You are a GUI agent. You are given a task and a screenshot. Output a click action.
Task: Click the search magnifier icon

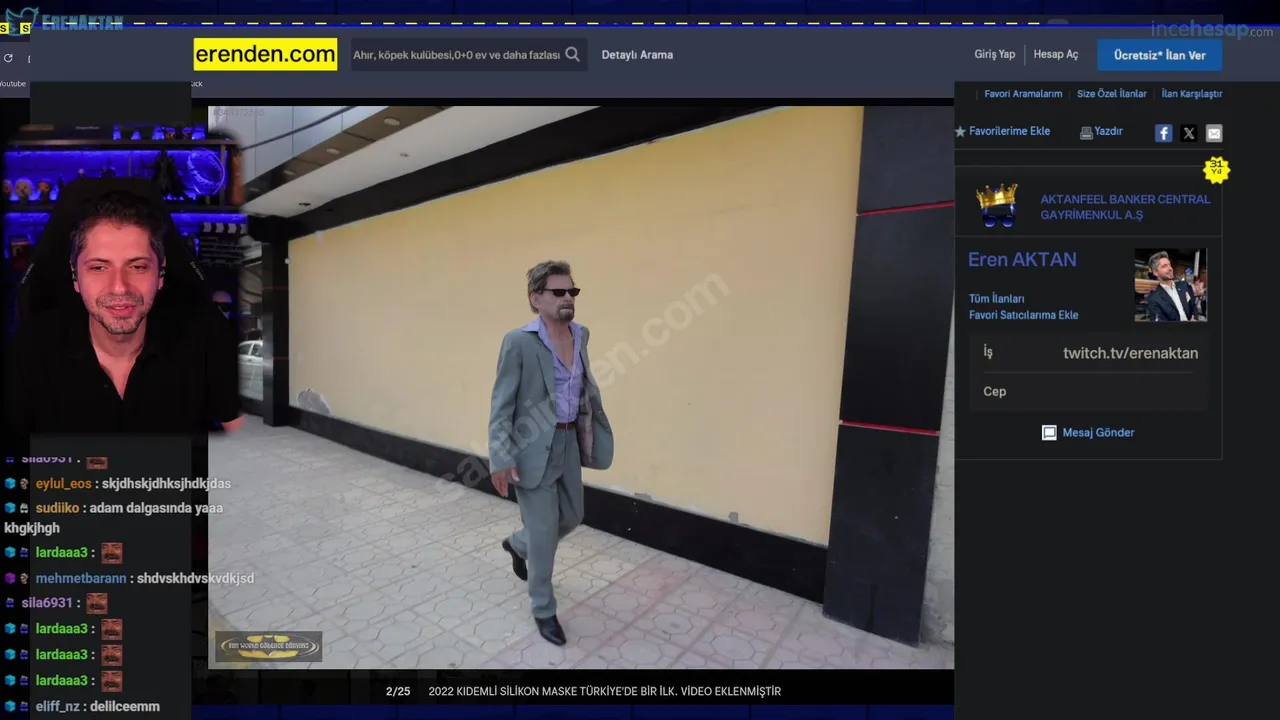click(572, 55)
